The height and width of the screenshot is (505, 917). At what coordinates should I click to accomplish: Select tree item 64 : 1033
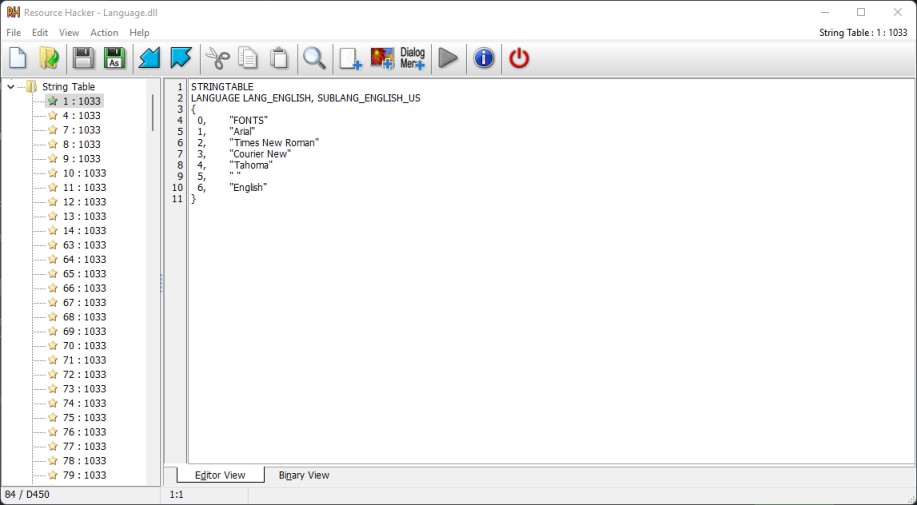(84, 260)
